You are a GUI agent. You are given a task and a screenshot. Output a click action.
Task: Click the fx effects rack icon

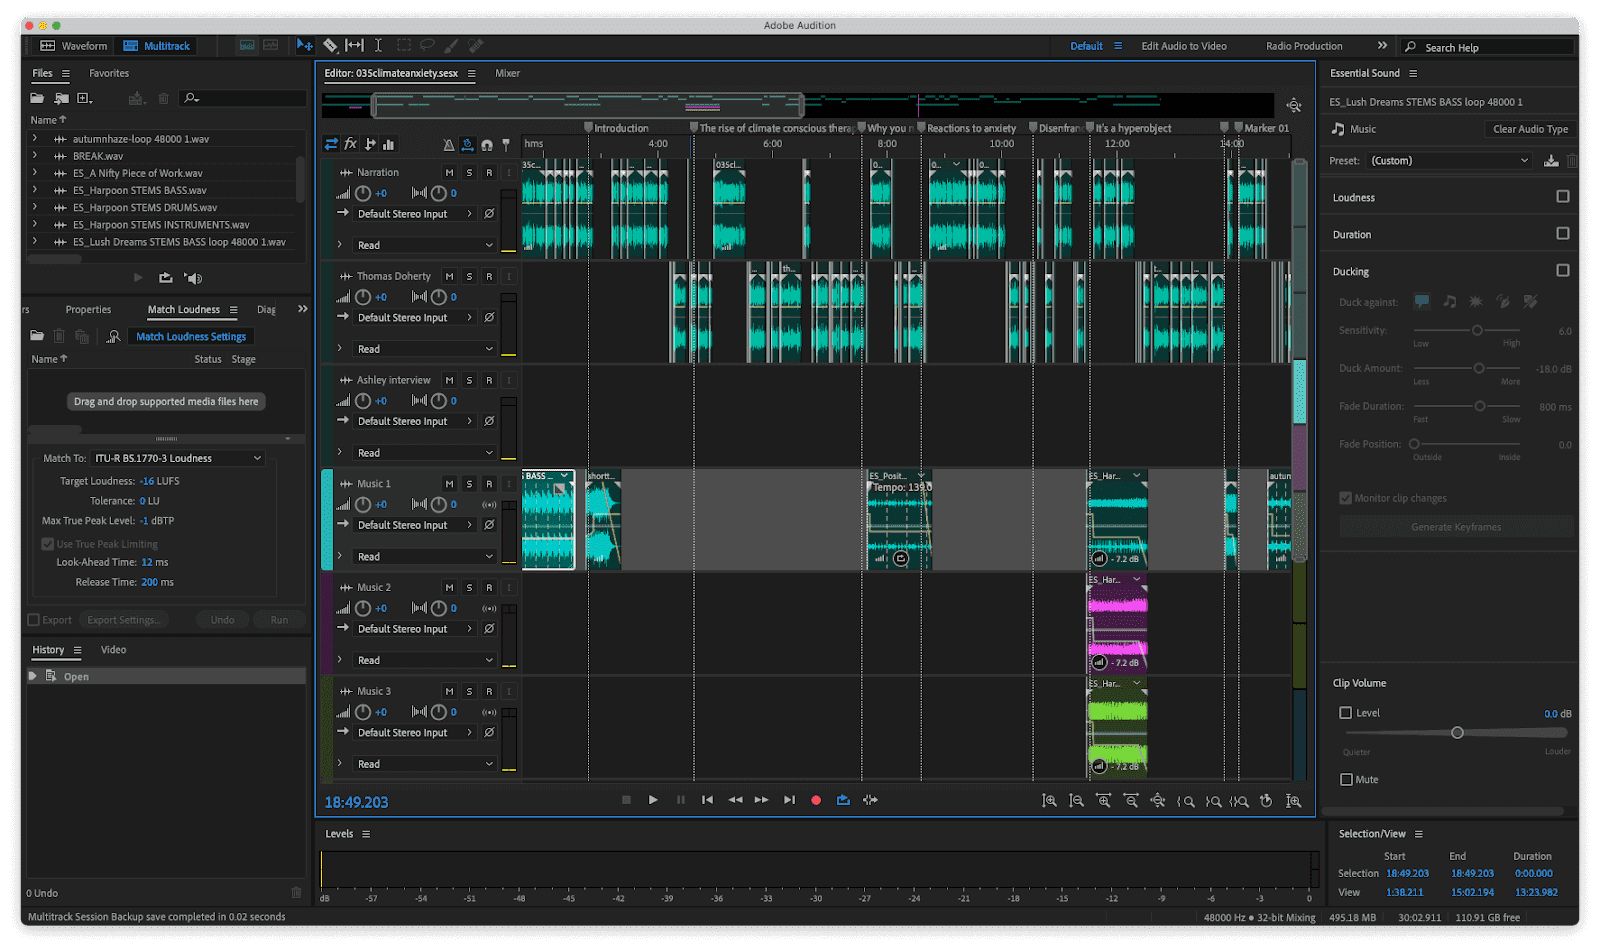(350, 144)
